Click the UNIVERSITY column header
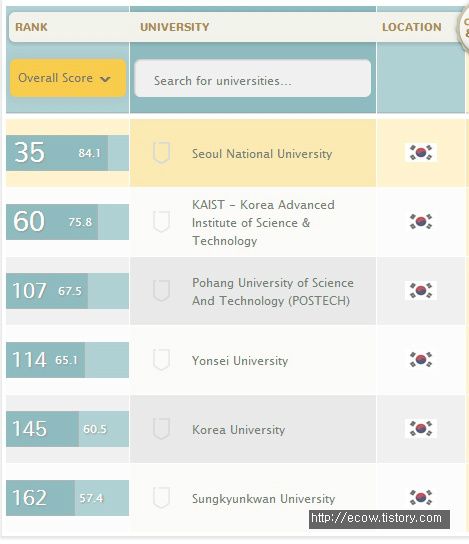The image size is (469, 544). coord(174,27)
